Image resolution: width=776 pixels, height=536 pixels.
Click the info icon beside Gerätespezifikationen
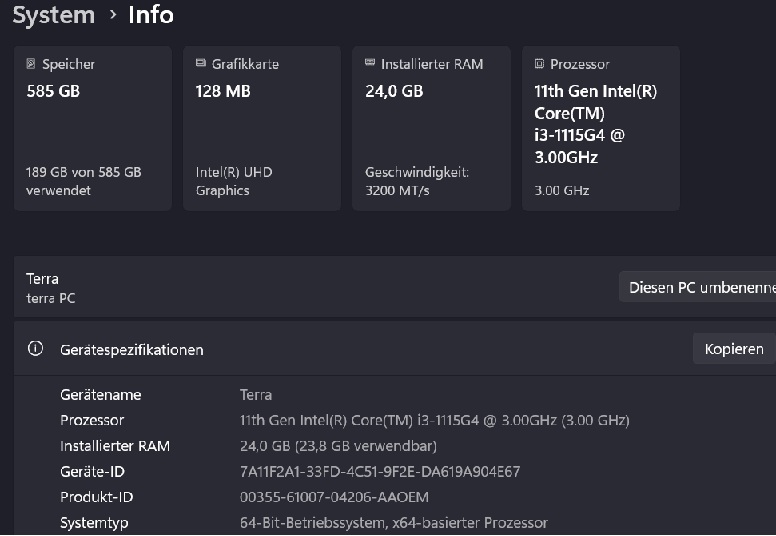coord(36,349)
